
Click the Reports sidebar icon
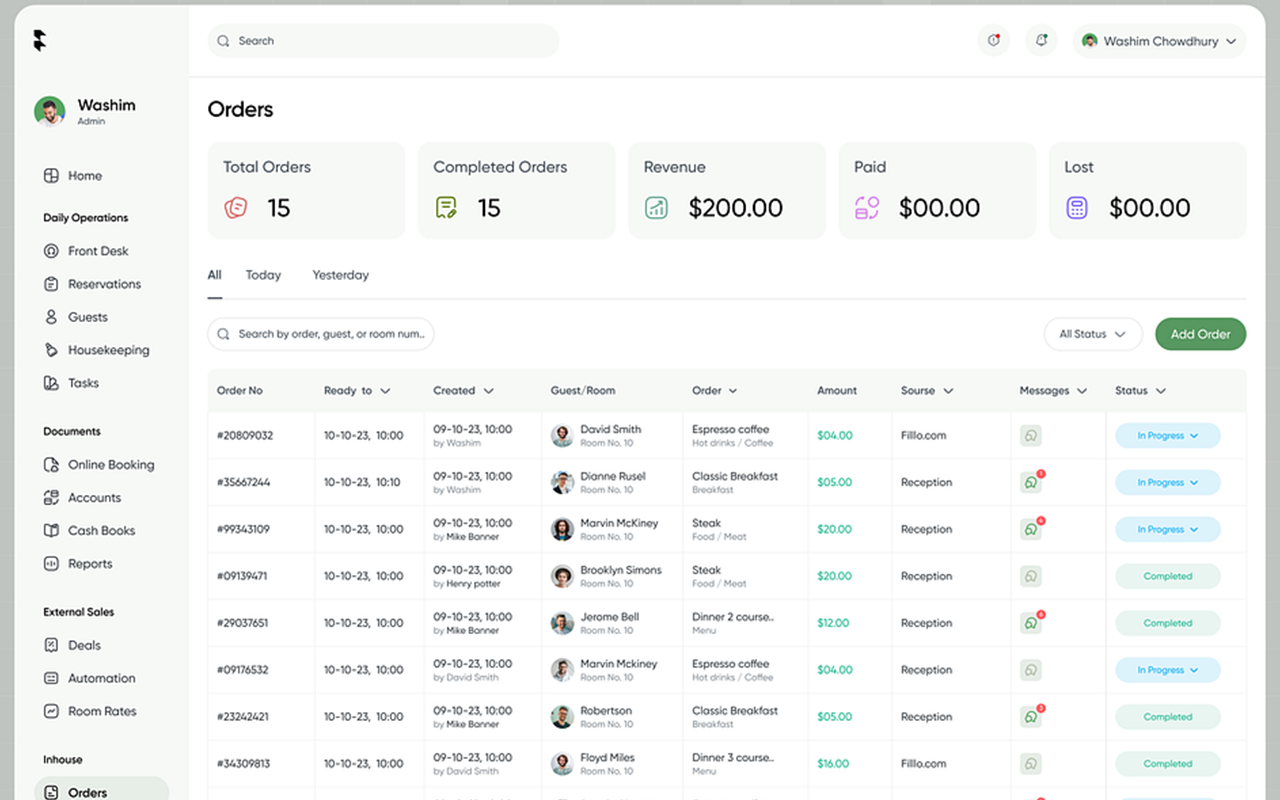tap(51, 563)
